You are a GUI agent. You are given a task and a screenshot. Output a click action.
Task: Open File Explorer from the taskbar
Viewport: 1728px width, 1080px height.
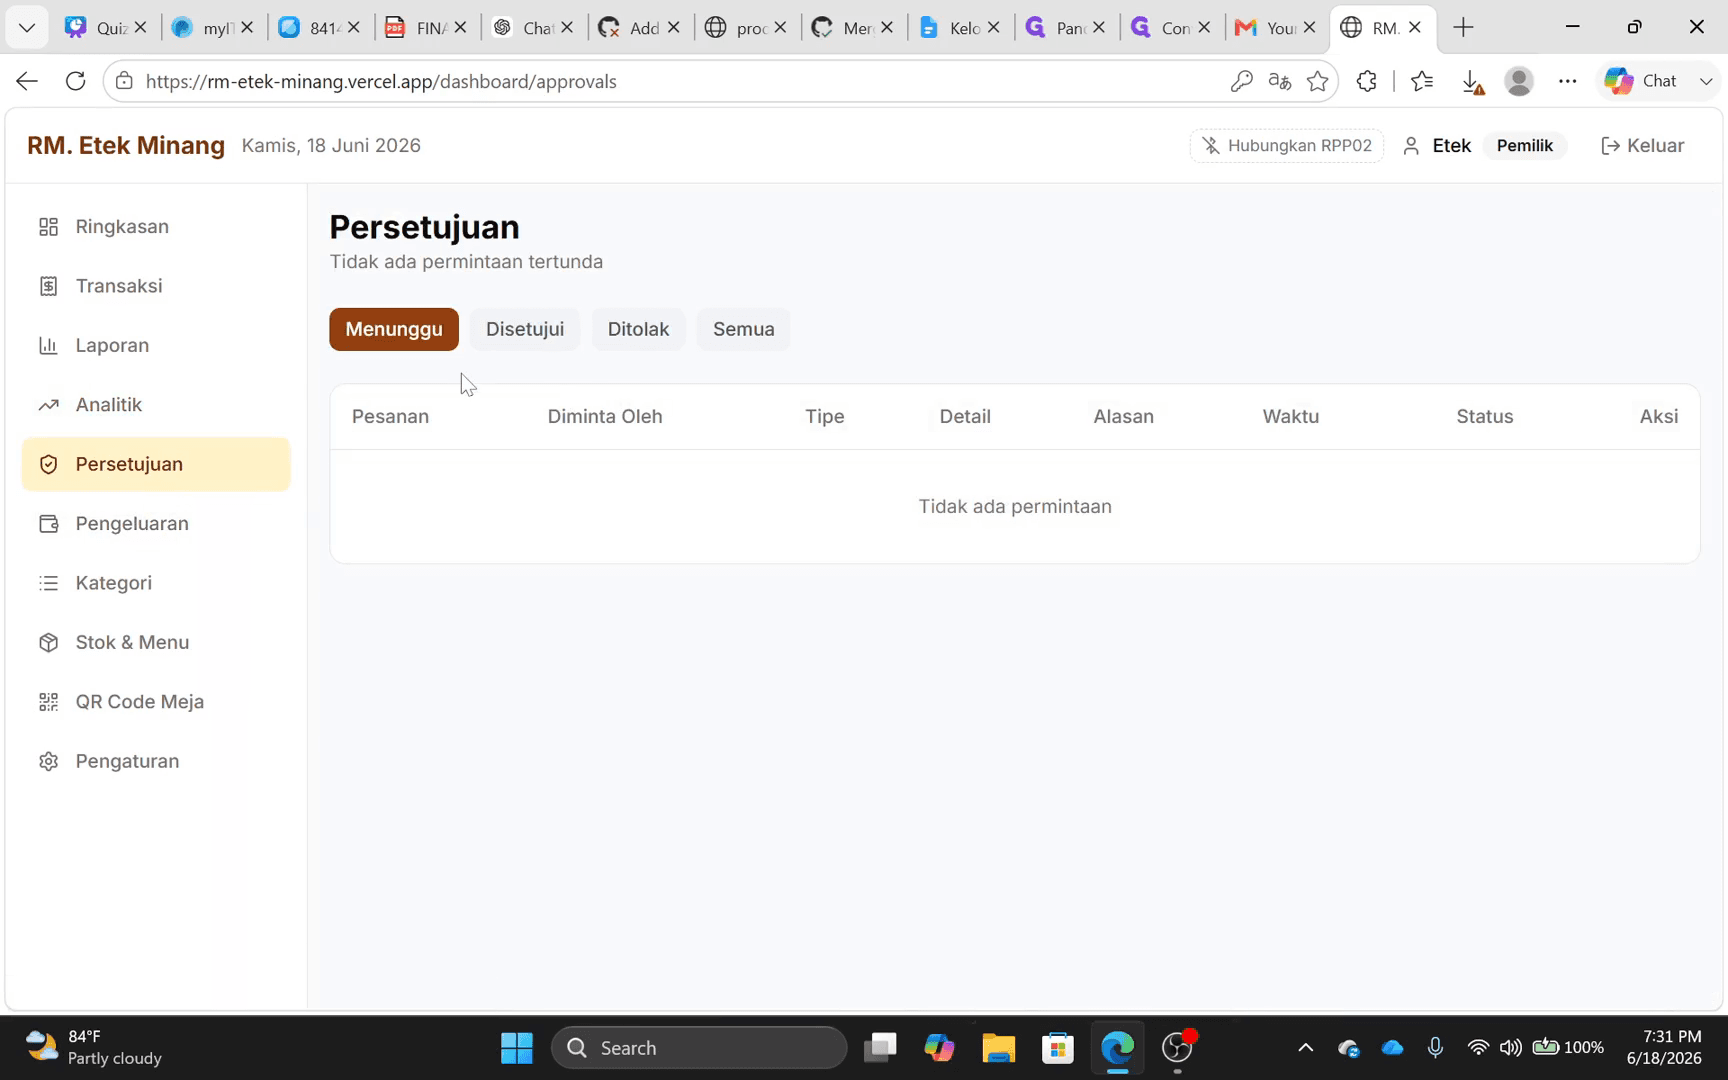pyautogui.click(x=998, y=1048)
